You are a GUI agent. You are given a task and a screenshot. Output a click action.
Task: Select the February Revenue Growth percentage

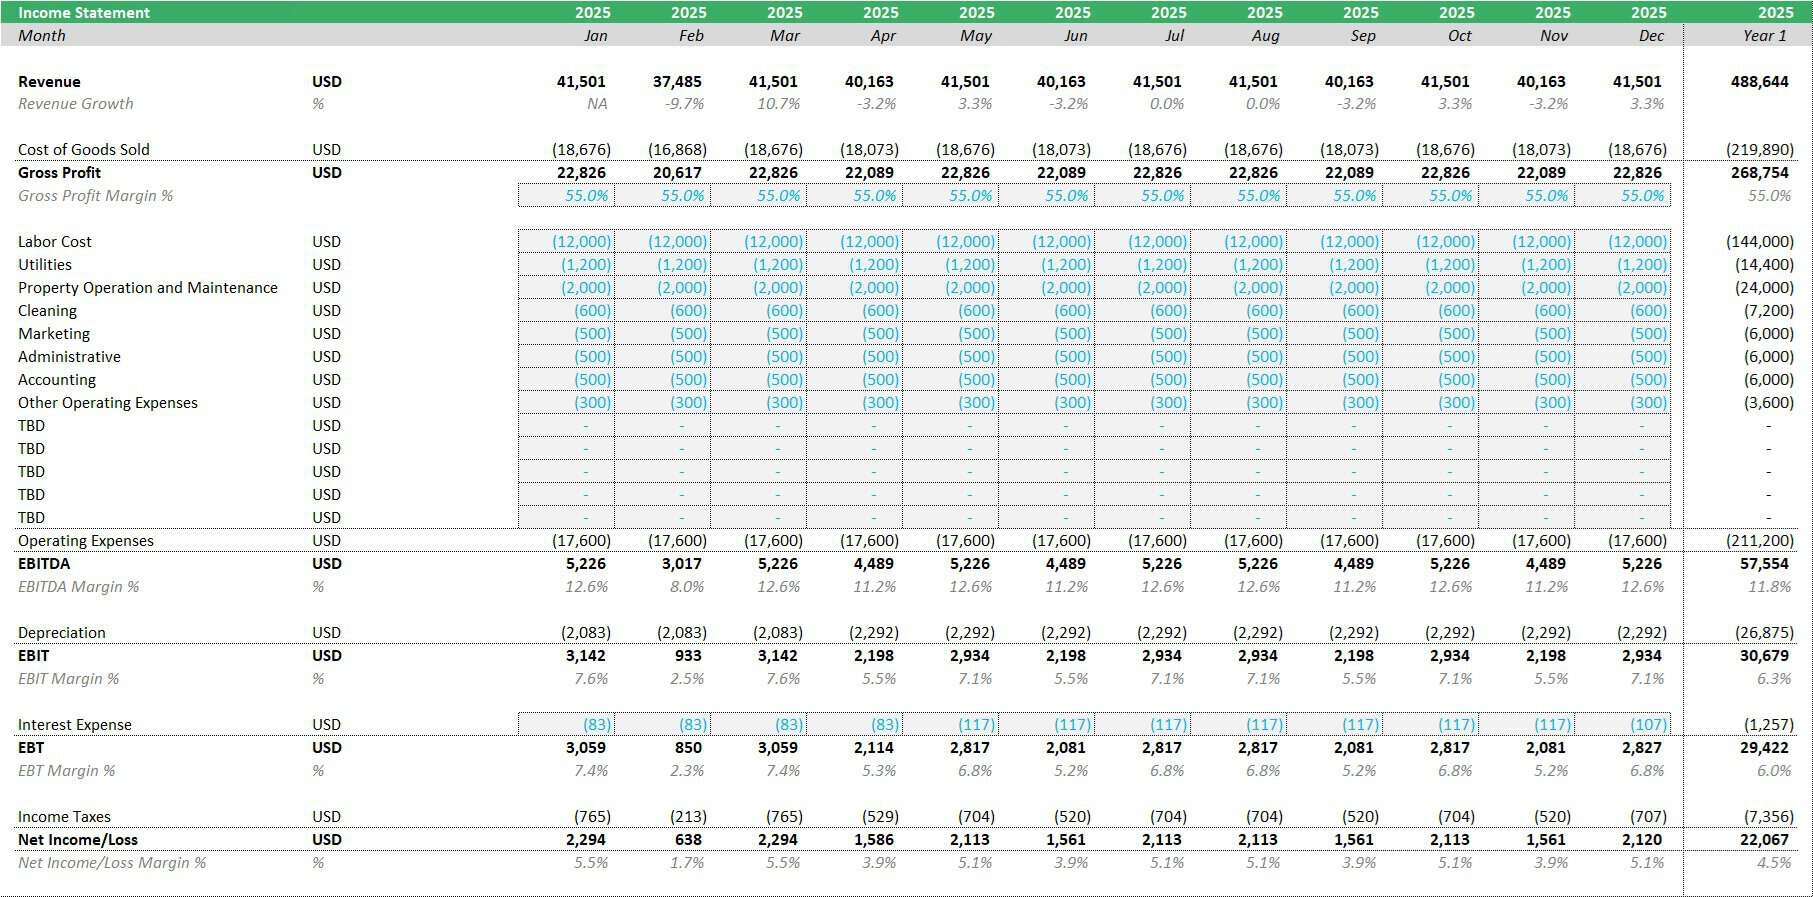click(684, 104)
